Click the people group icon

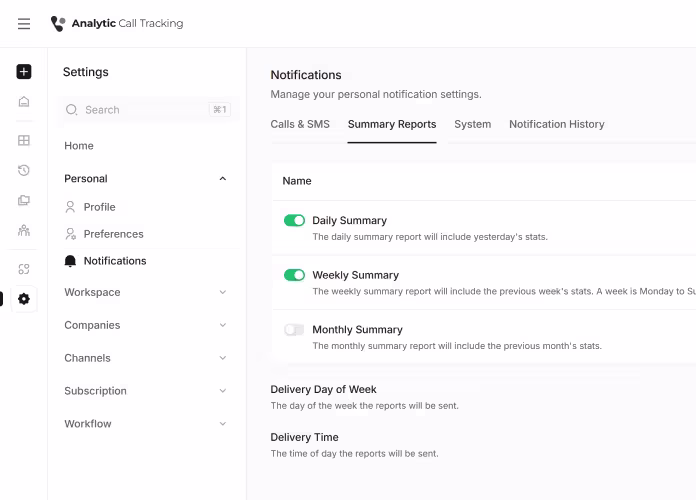coord(24,230)
